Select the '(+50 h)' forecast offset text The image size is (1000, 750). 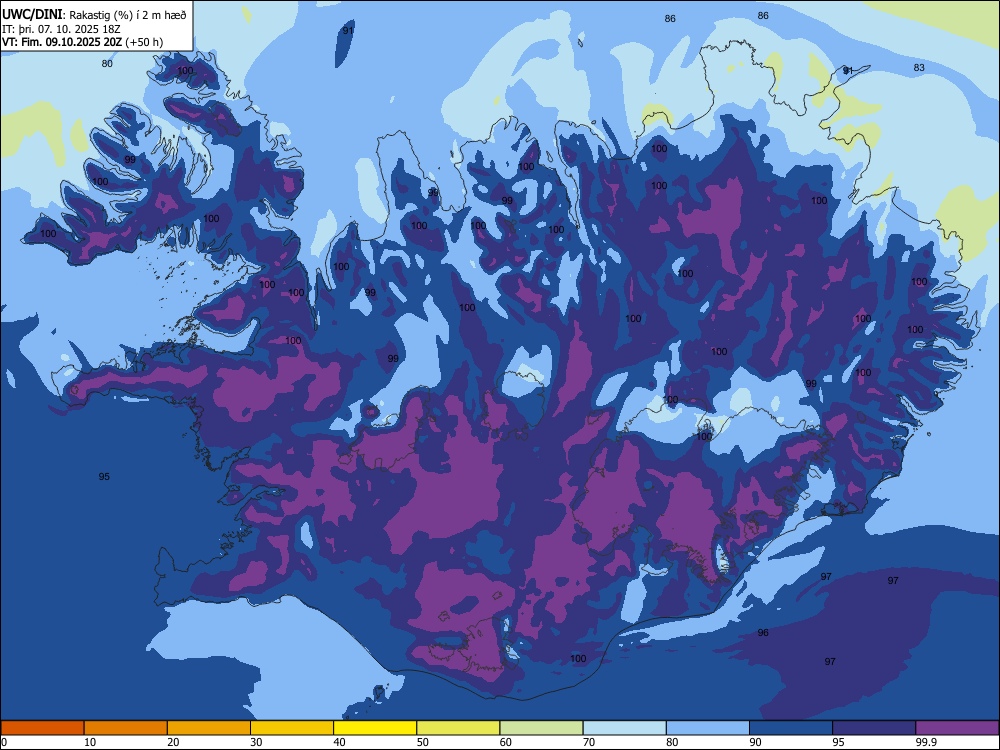[x=144, y=42]
